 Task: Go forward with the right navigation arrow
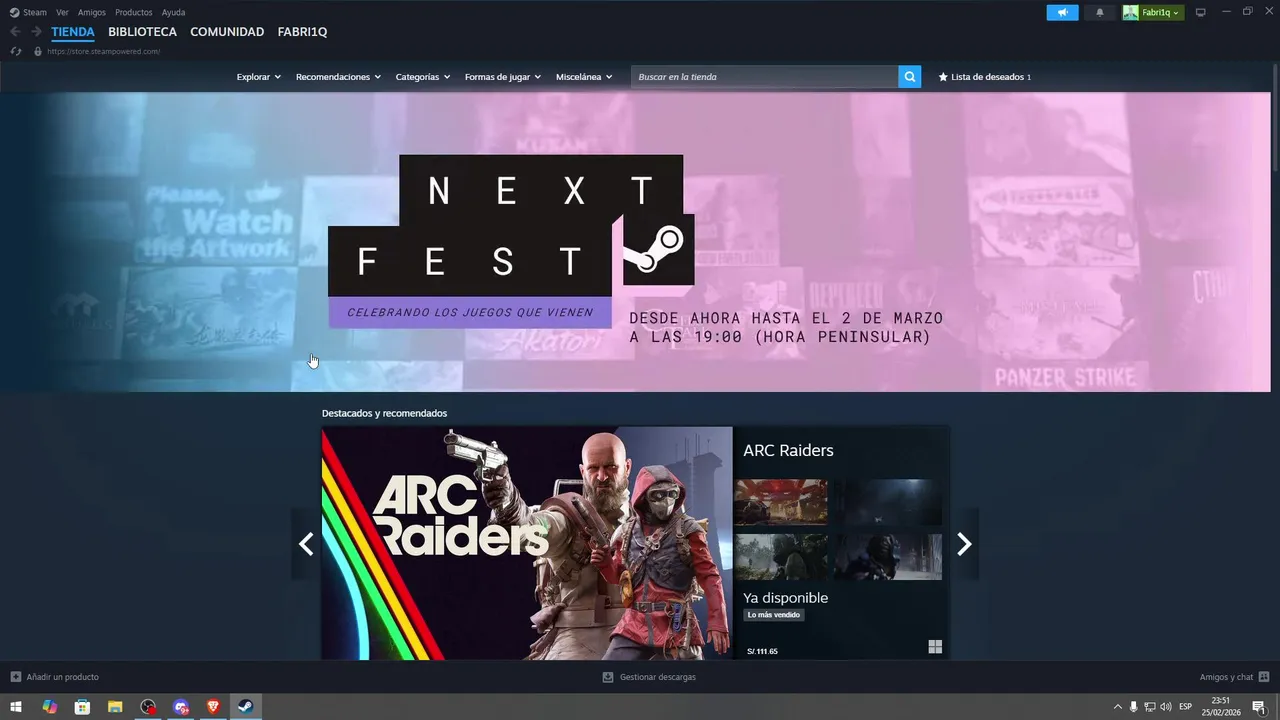(x=36, y=32)
